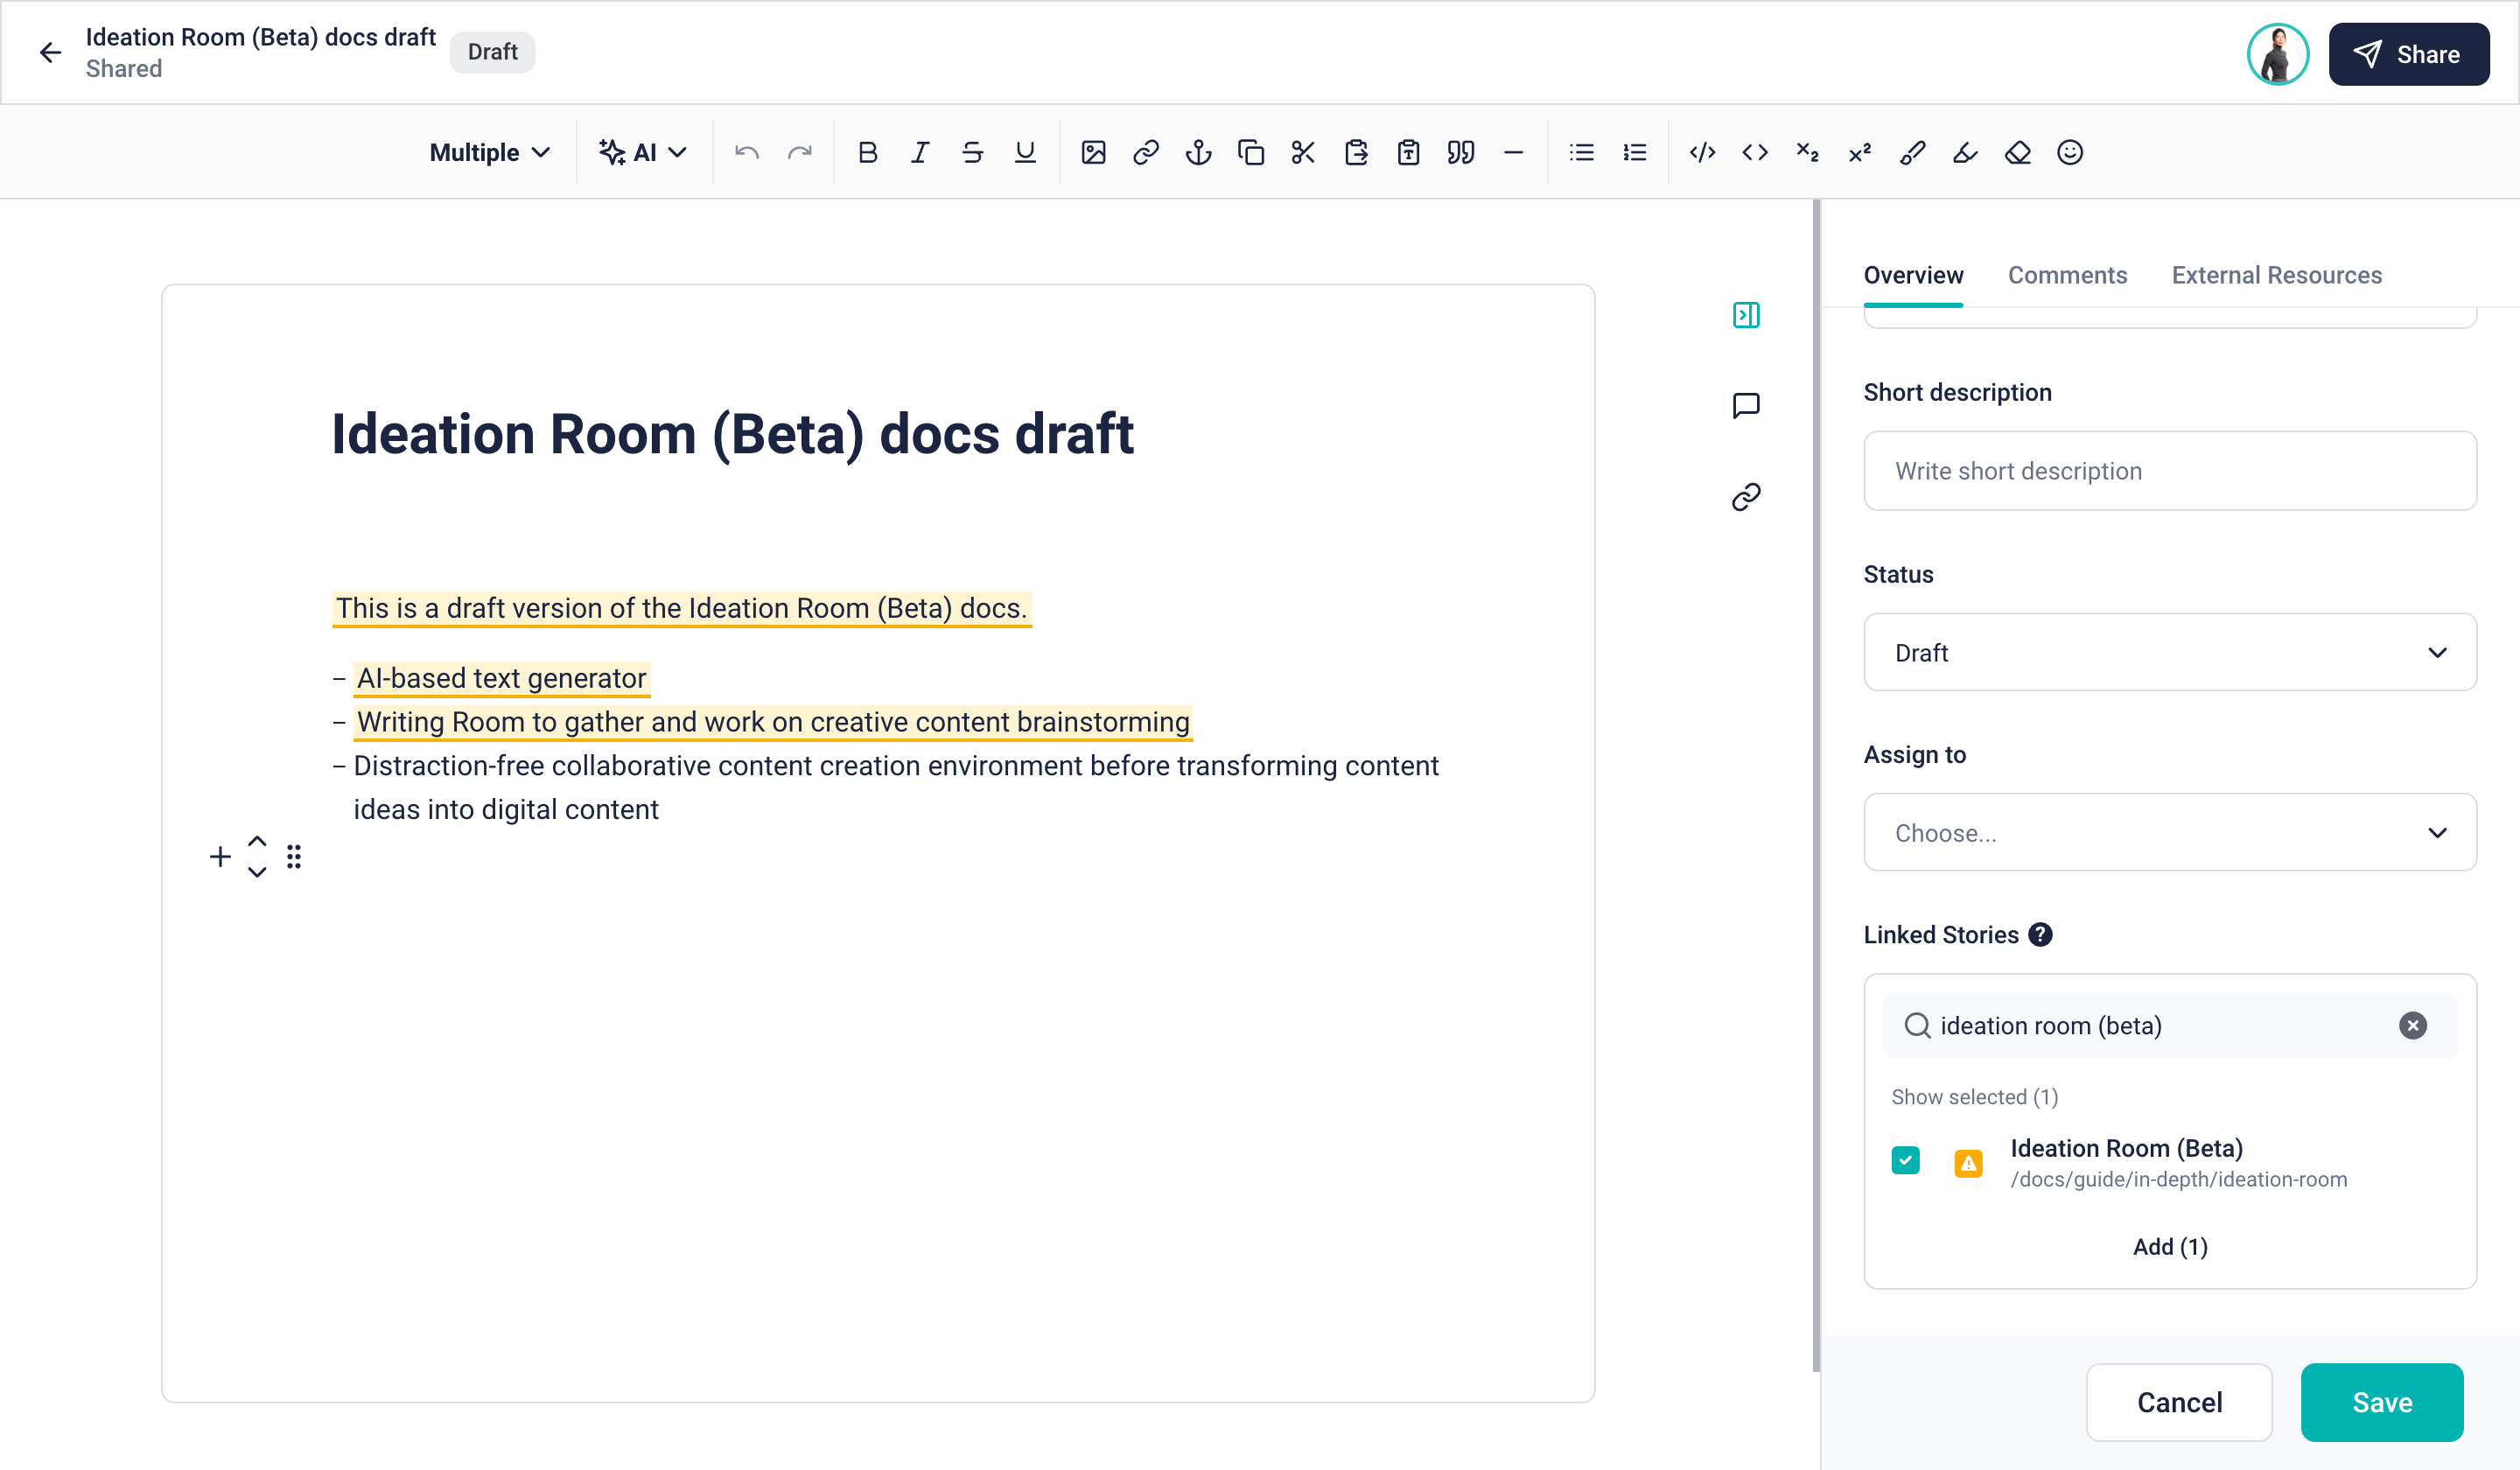
Task: Toggle bold formatting
Action: pyautogui.click(x=868, y=152)
